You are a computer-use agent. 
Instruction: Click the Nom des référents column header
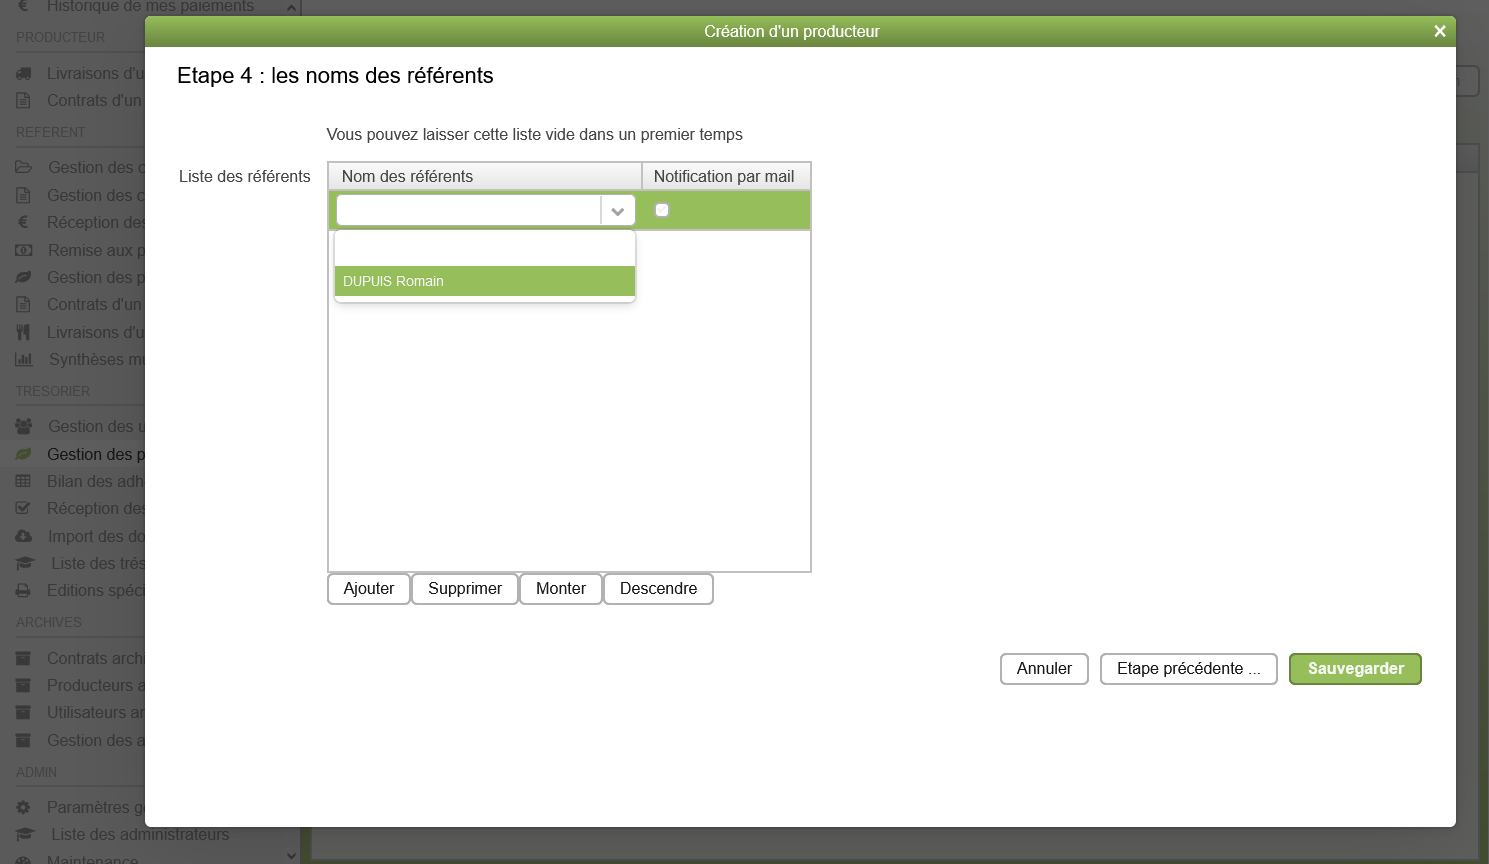pos(485,176)
